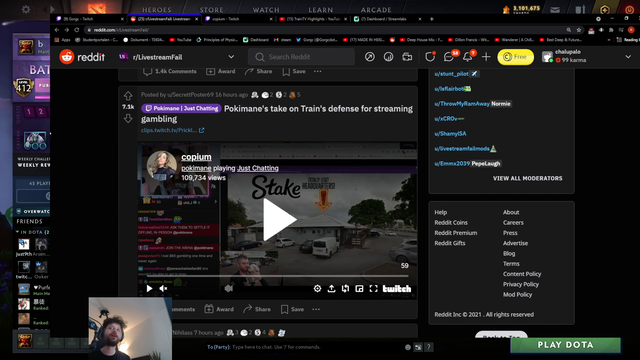Click the clip loop arrows icon
This screenshot has width=640, height=360.
[x=345, y=289]
